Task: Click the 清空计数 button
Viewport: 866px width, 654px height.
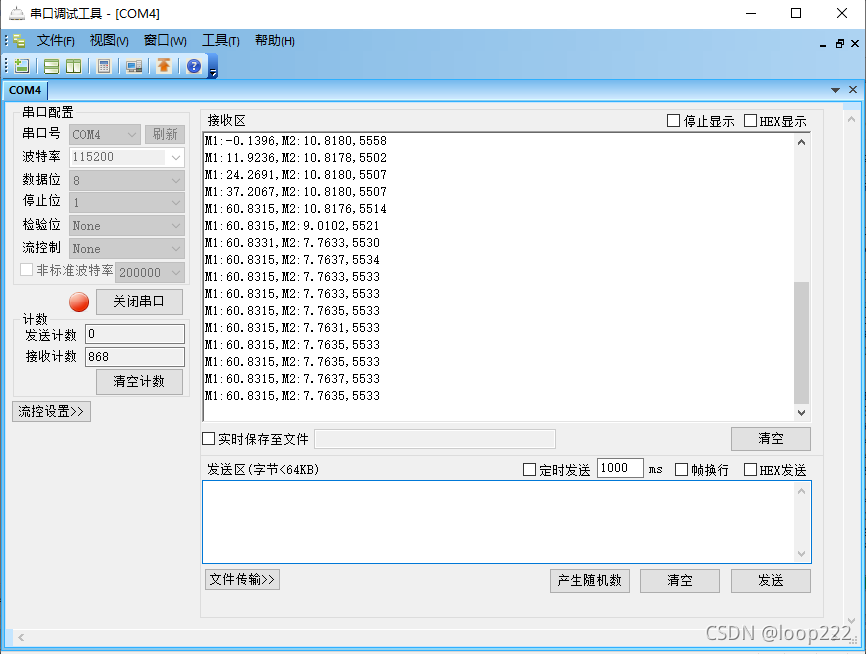Action: click(x=138, y=381)
